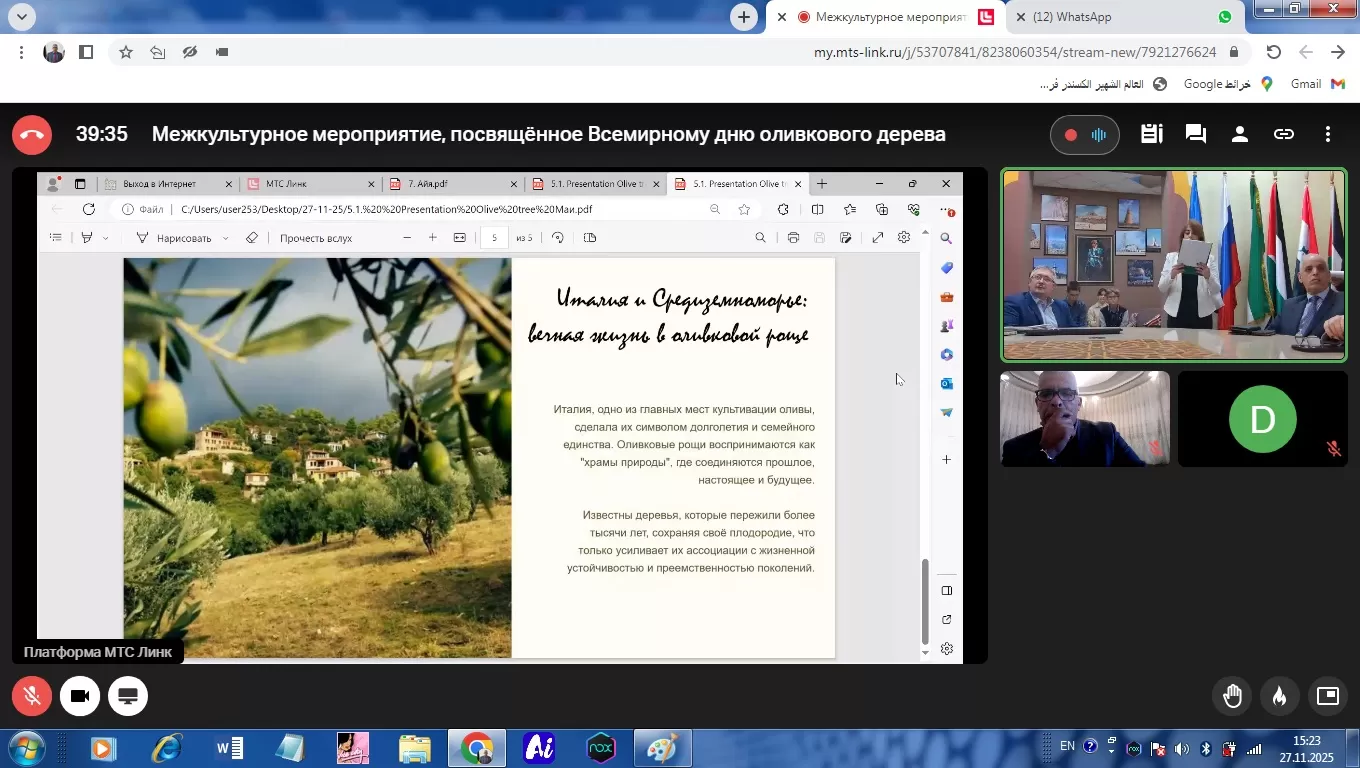The image size is (1360, 768).
Task: Copy the meeting invite link icon
Action: click(x=1284, y=134)
